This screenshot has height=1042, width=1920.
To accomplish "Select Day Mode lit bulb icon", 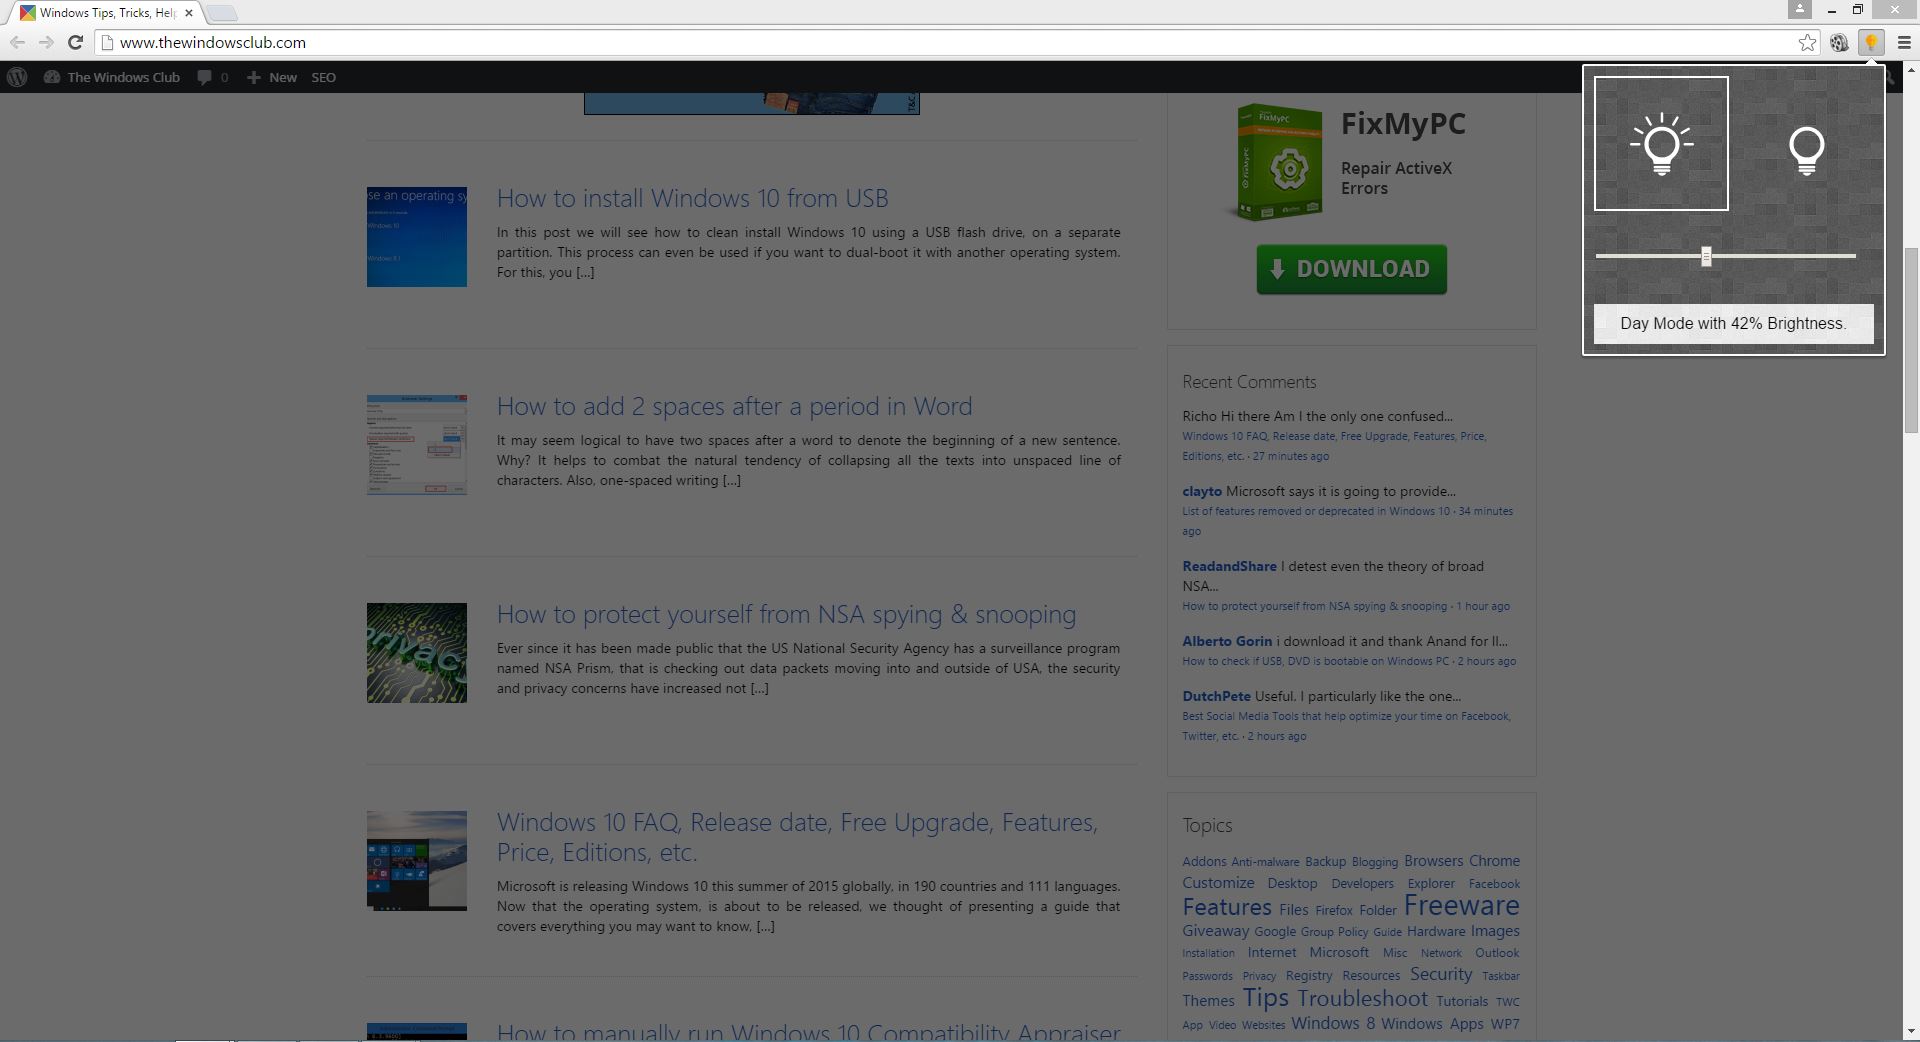I will coord(1661,144).
